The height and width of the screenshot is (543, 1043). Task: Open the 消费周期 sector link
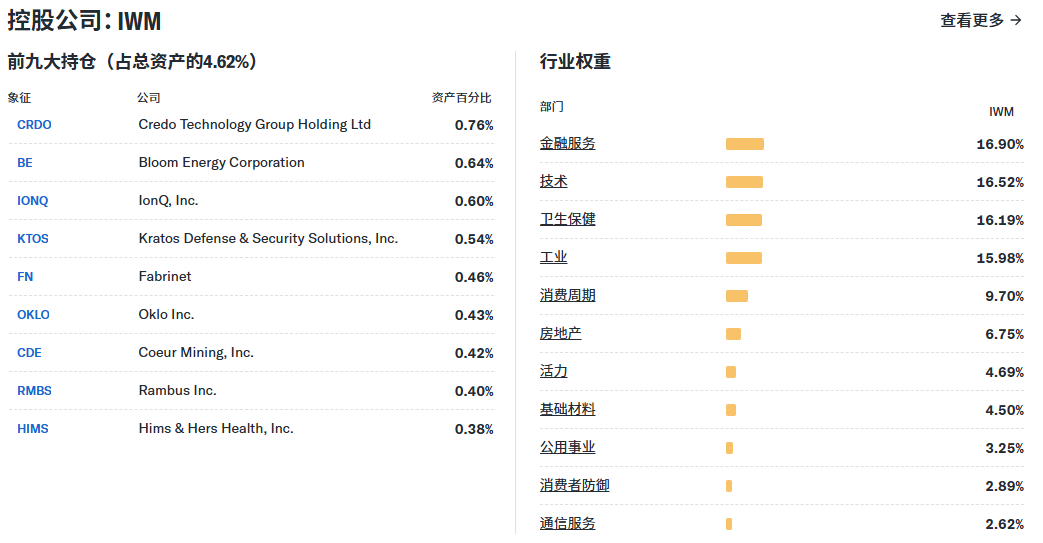567,296
